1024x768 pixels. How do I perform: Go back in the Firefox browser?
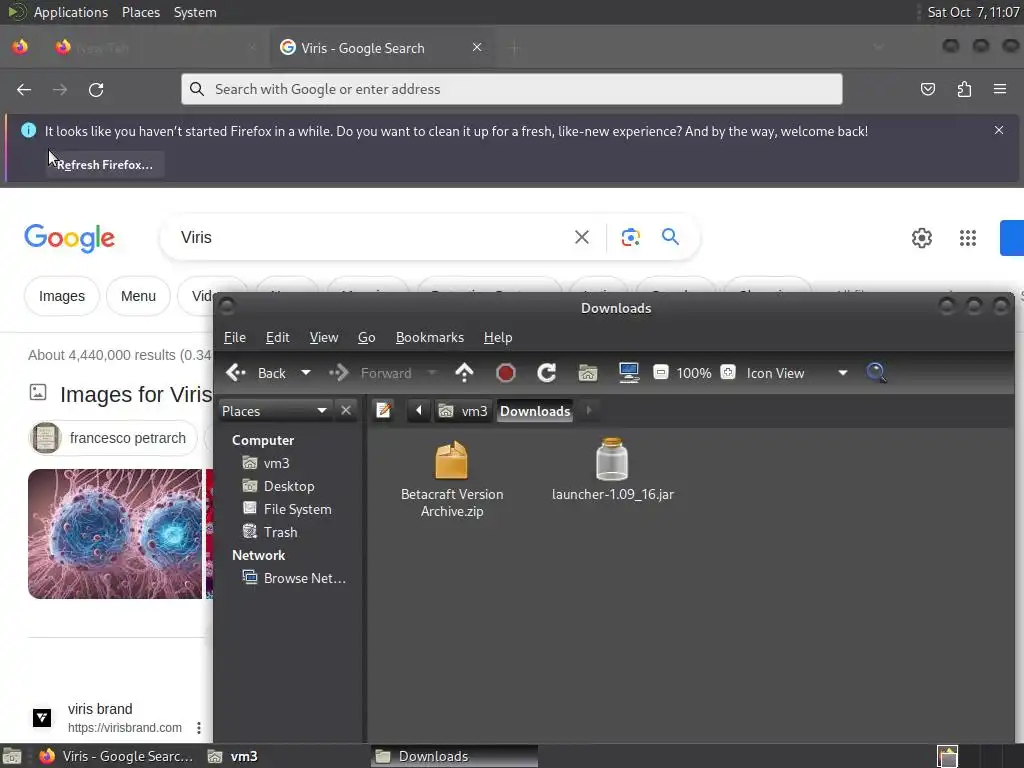tap(24, 89)
